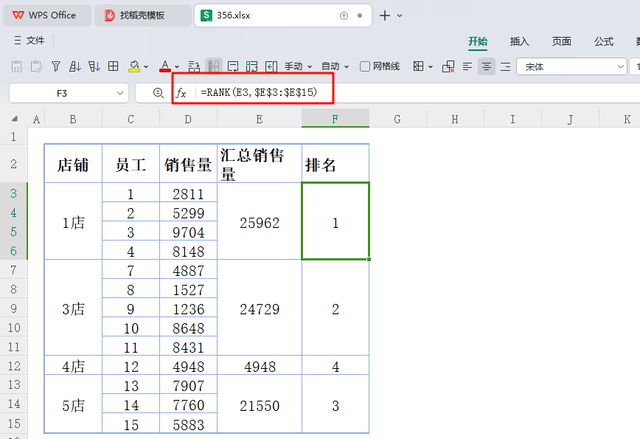Switch to the 开始 ribbon tab
The width and height of the screenshot is (640, 439).
point(478,41)
